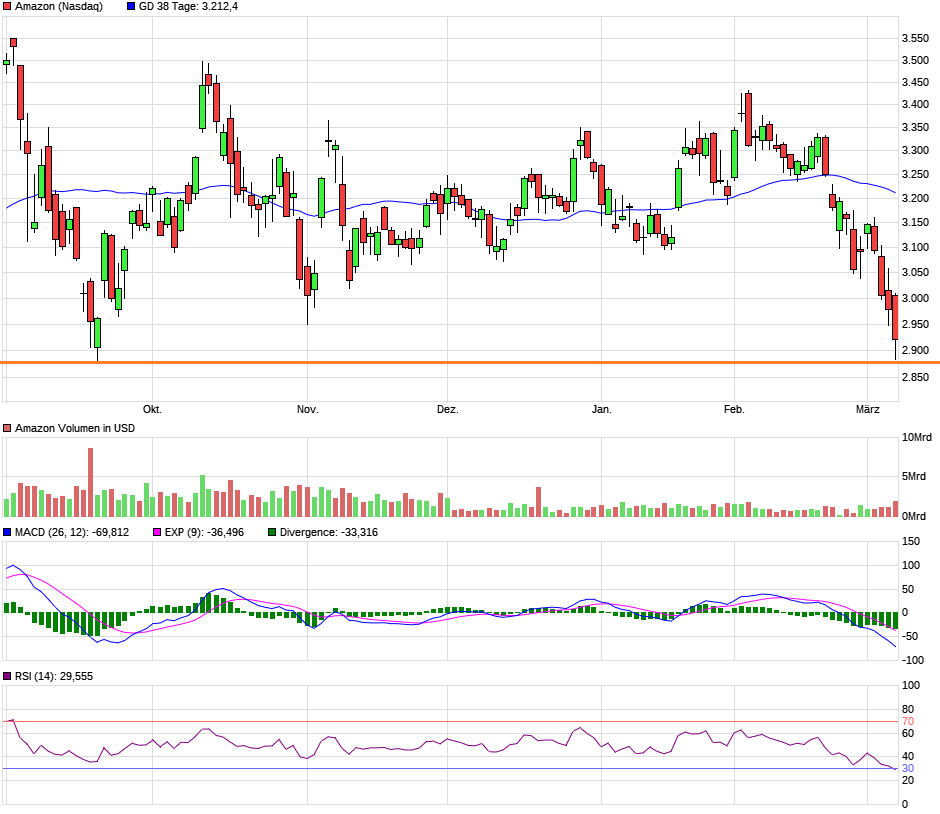Click the 'Jan.' month label
This screenshot has height=814, width=940.
pyautogui.click(x=602, y=409)
